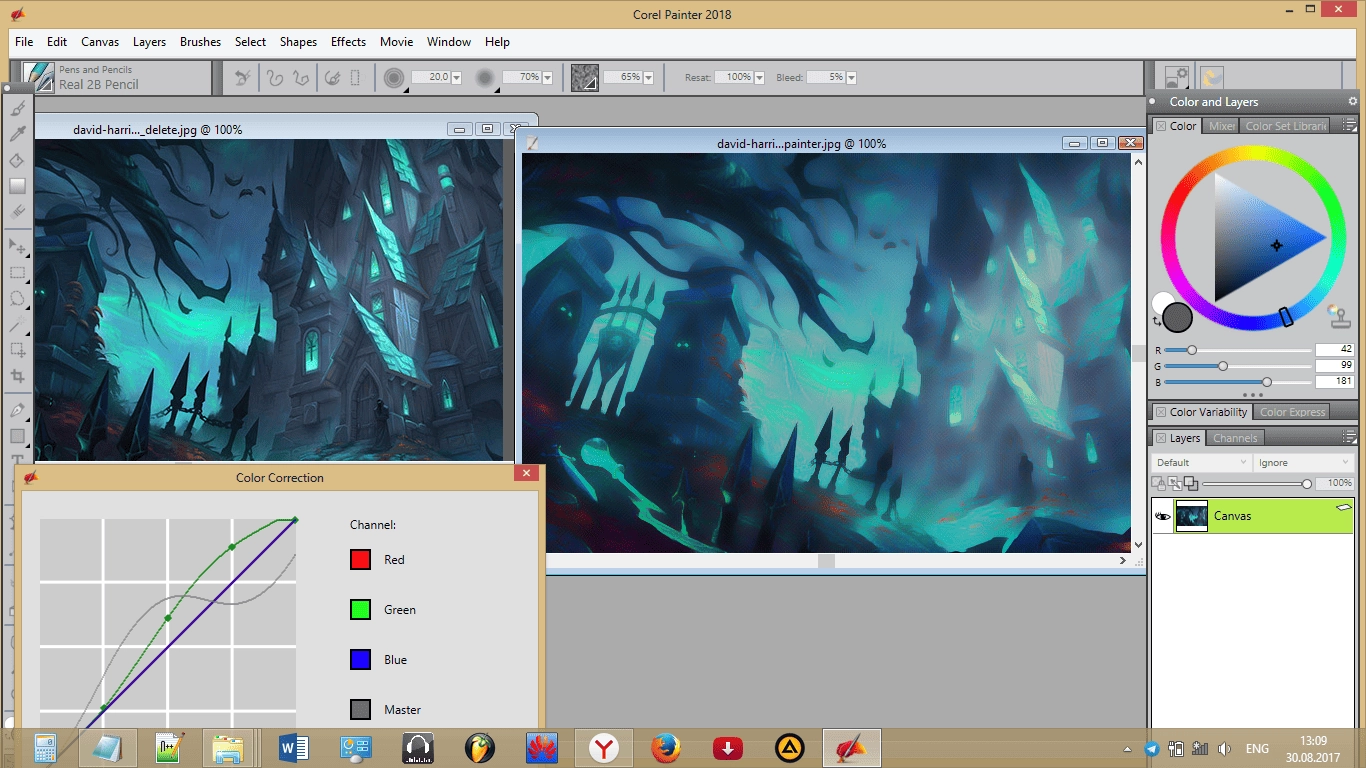Select the Brush tool in the toolbox
The width and height of the screenshot is (1366, 768).
18,108
